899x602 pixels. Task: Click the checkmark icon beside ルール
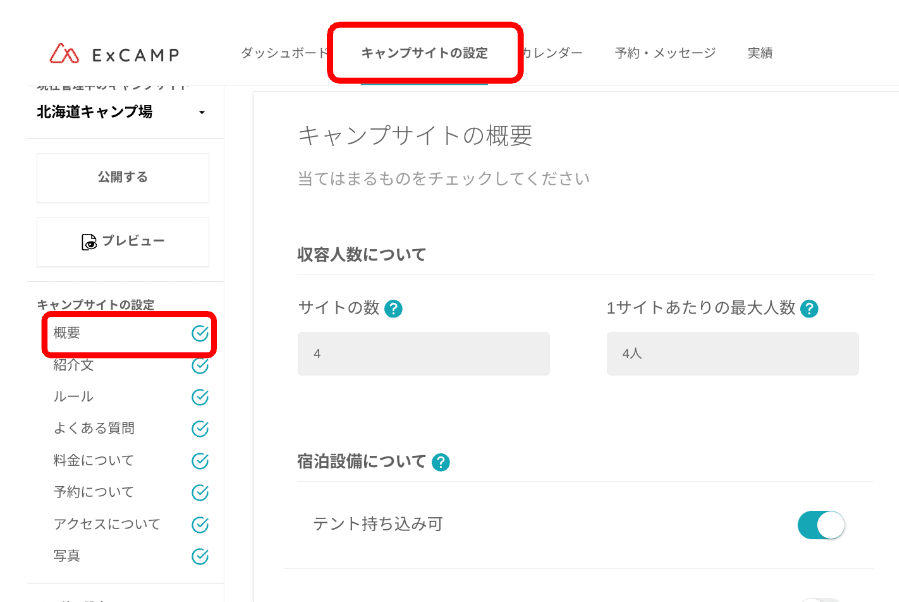pos(199,396)
